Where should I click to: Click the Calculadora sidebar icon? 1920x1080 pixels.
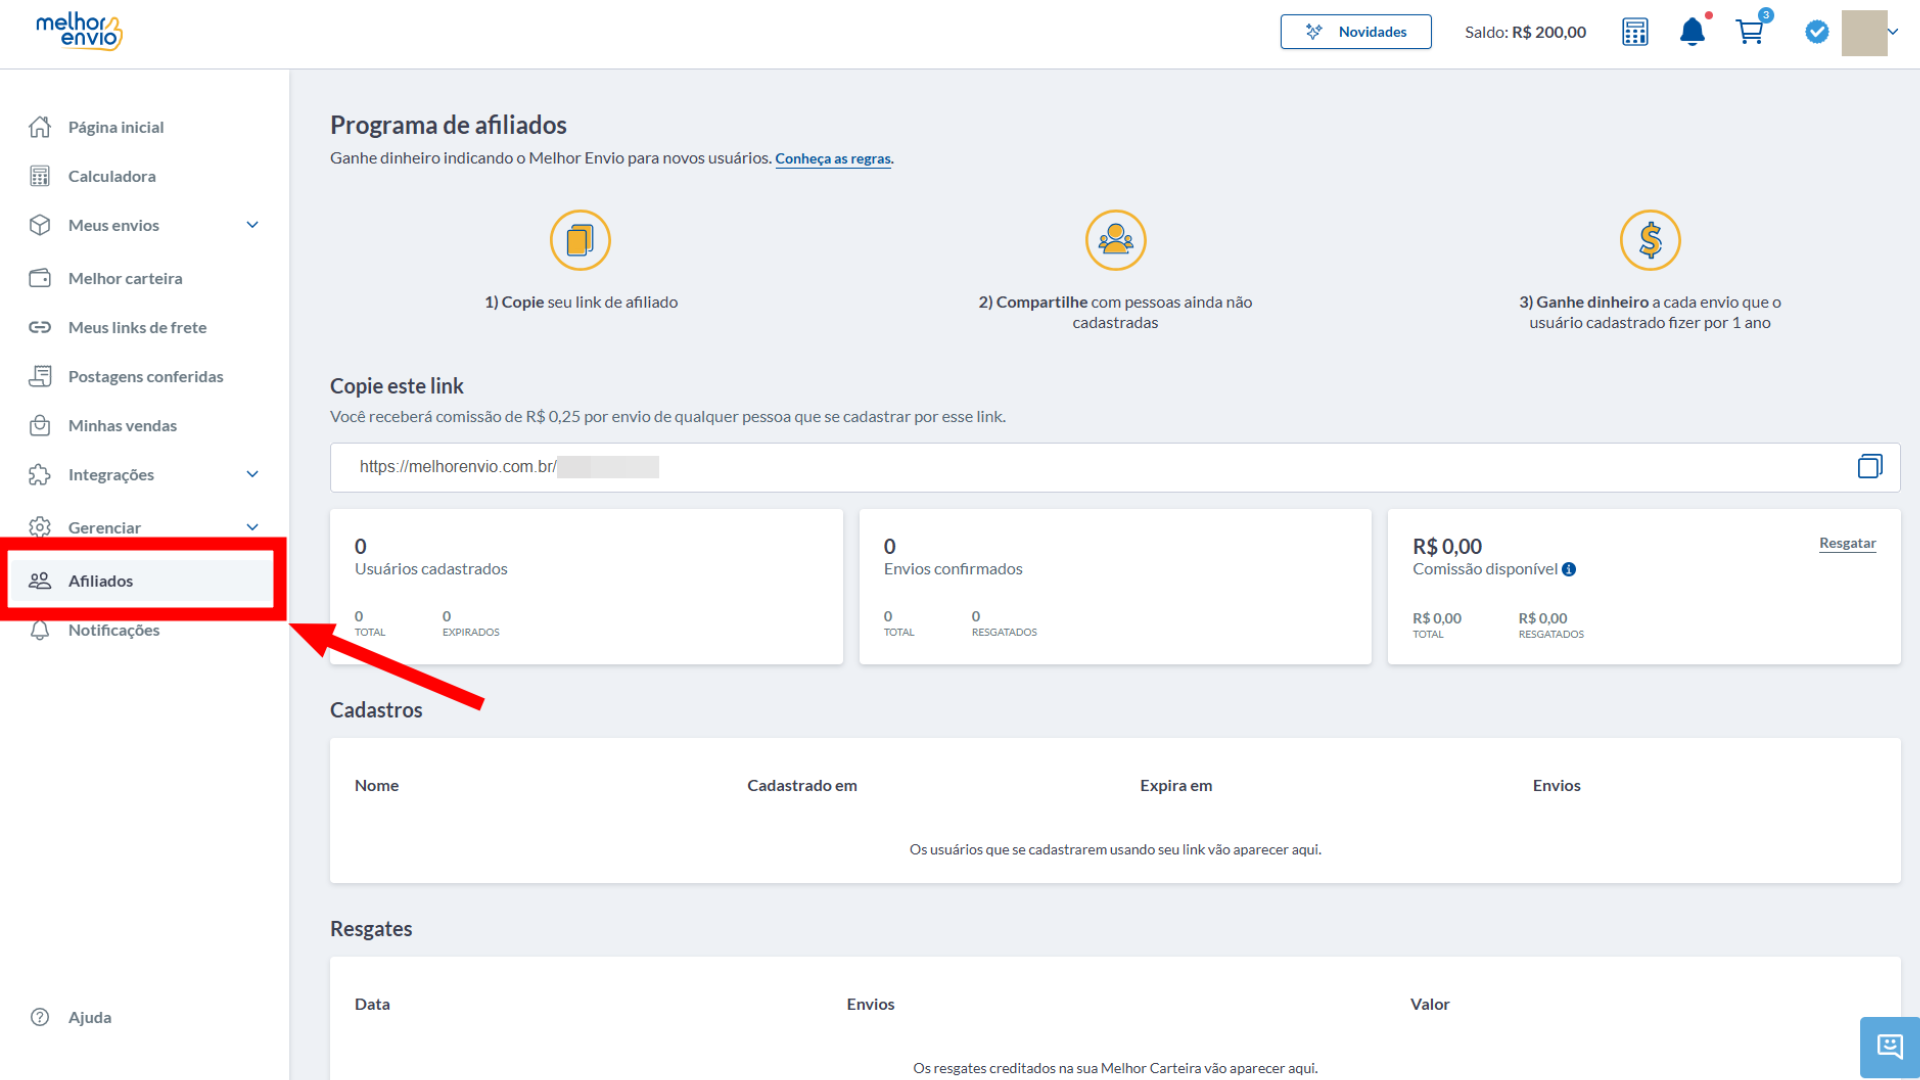pyautogui.click(x=40, y=176)
